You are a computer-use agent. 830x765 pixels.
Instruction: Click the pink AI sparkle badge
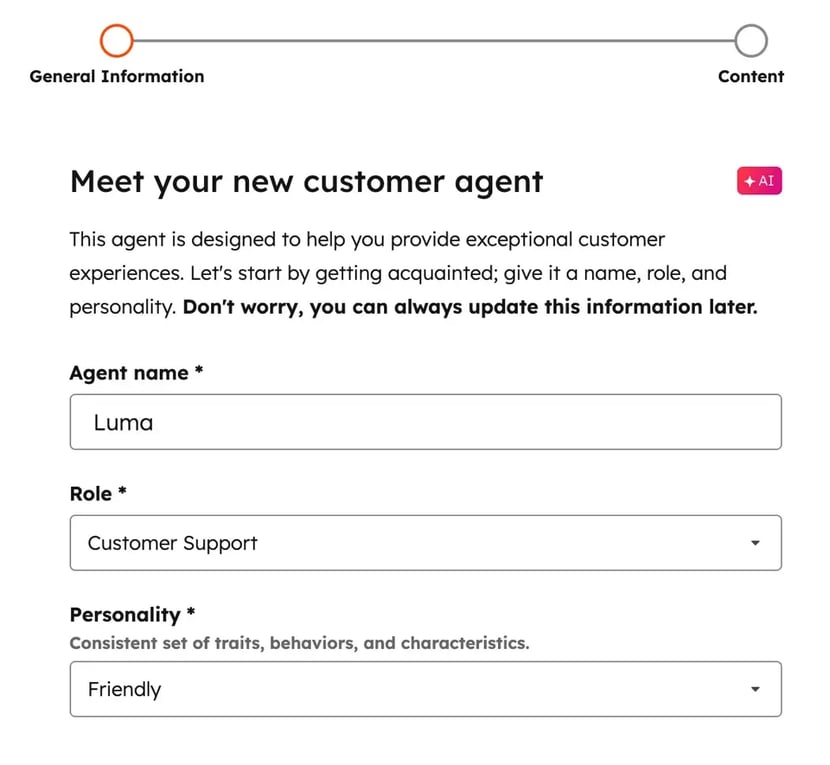[759, 181]
